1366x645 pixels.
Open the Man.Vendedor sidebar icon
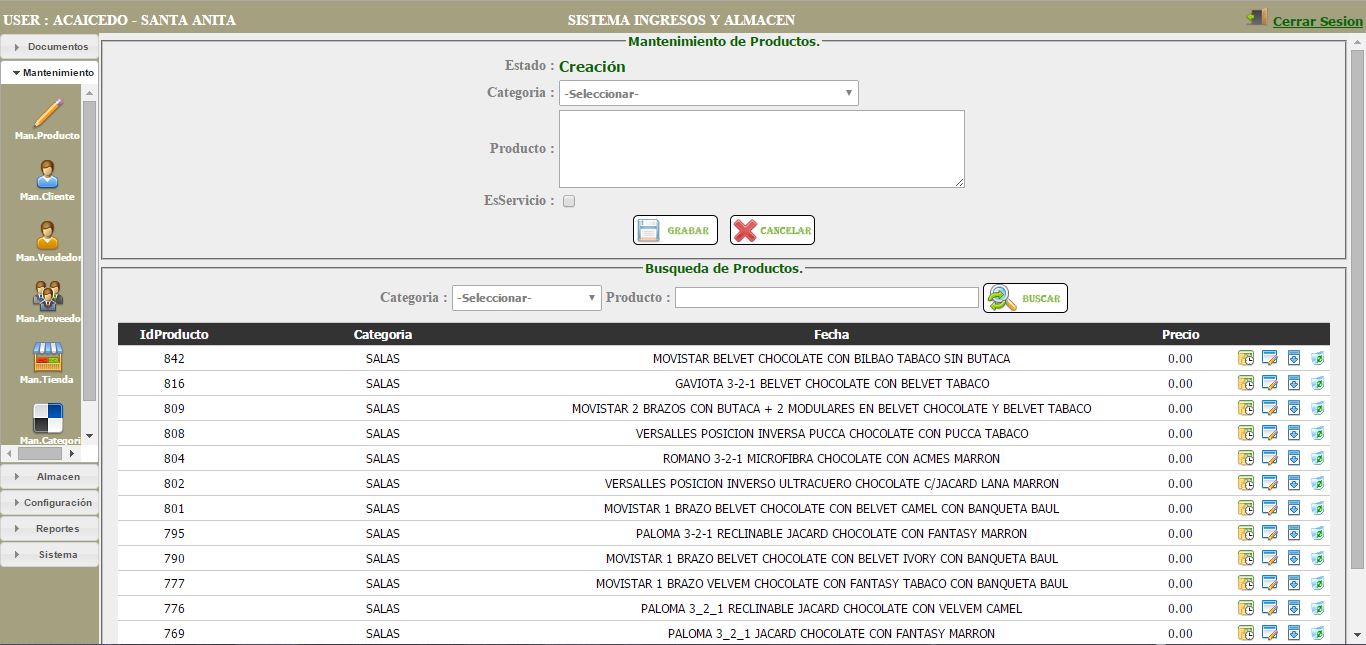click(47, 236)
